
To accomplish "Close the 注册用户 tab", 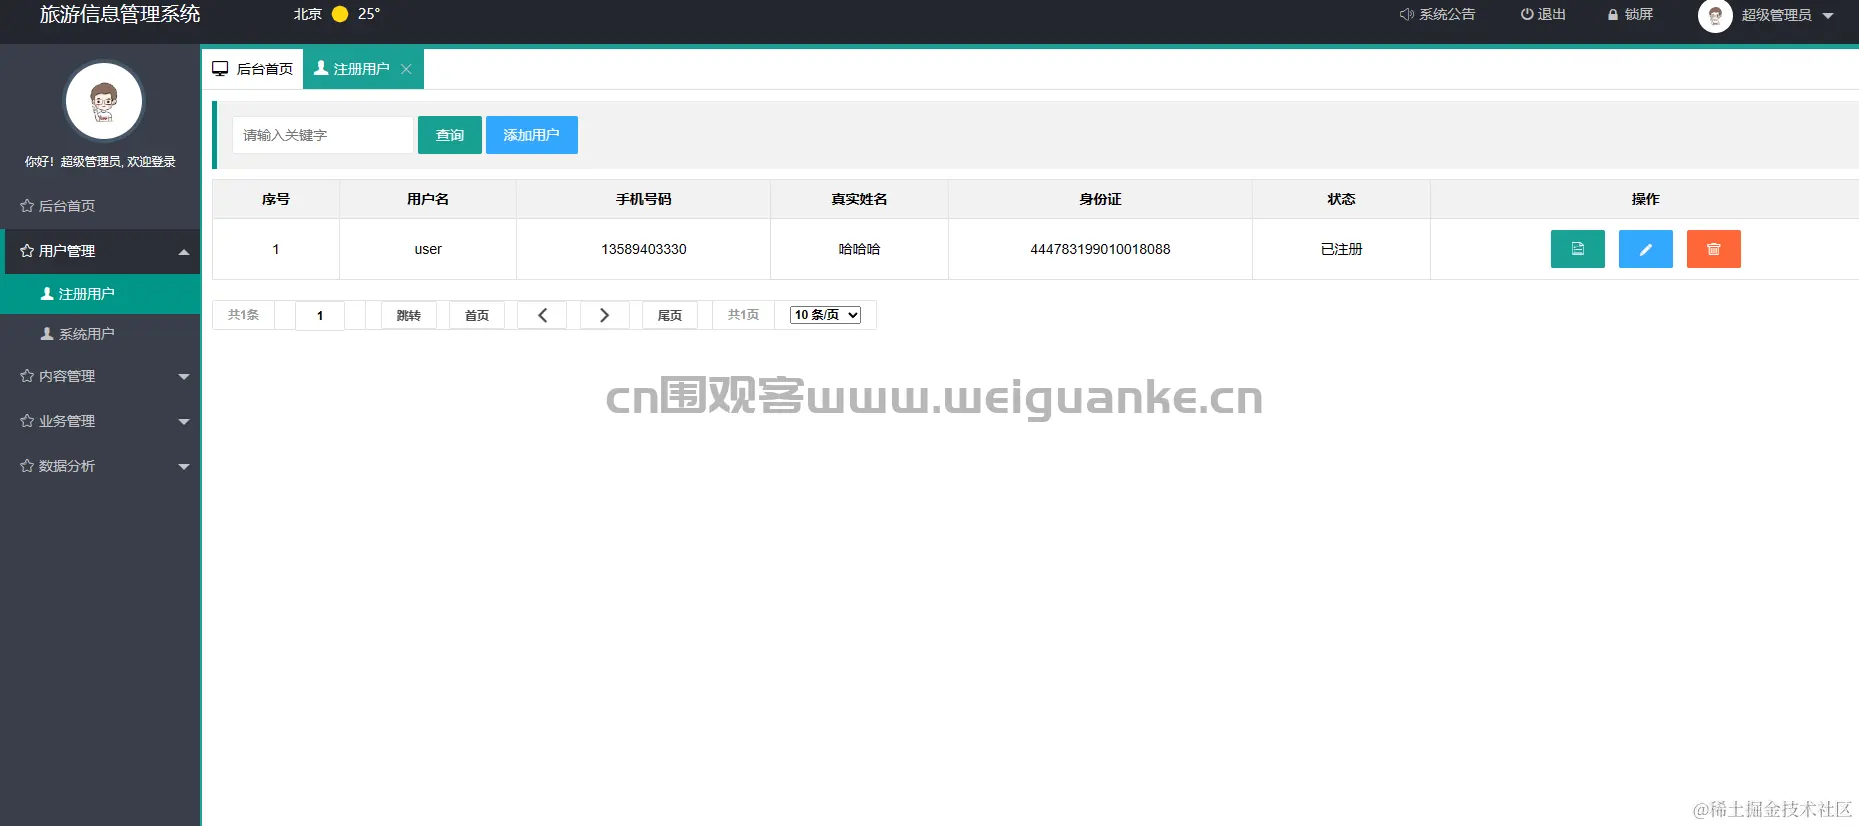I will click(x=406, y=69).
